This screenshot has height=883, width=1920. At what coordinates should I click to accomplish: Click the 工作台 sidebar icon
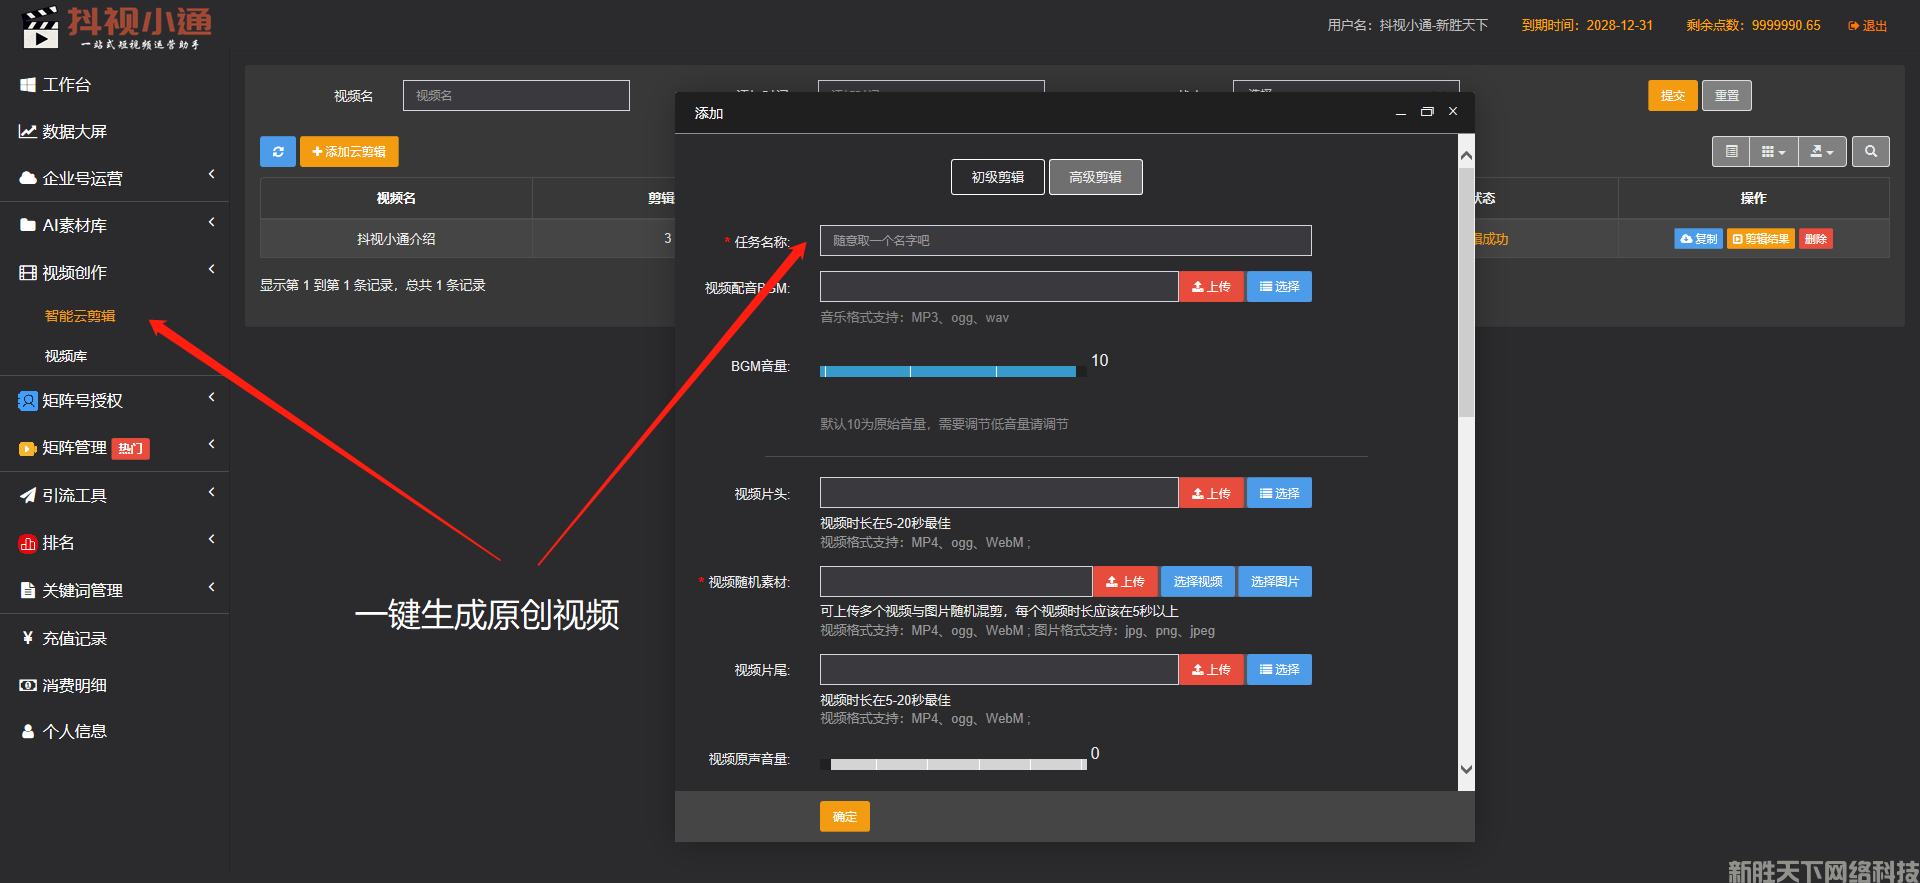[28, 85]
